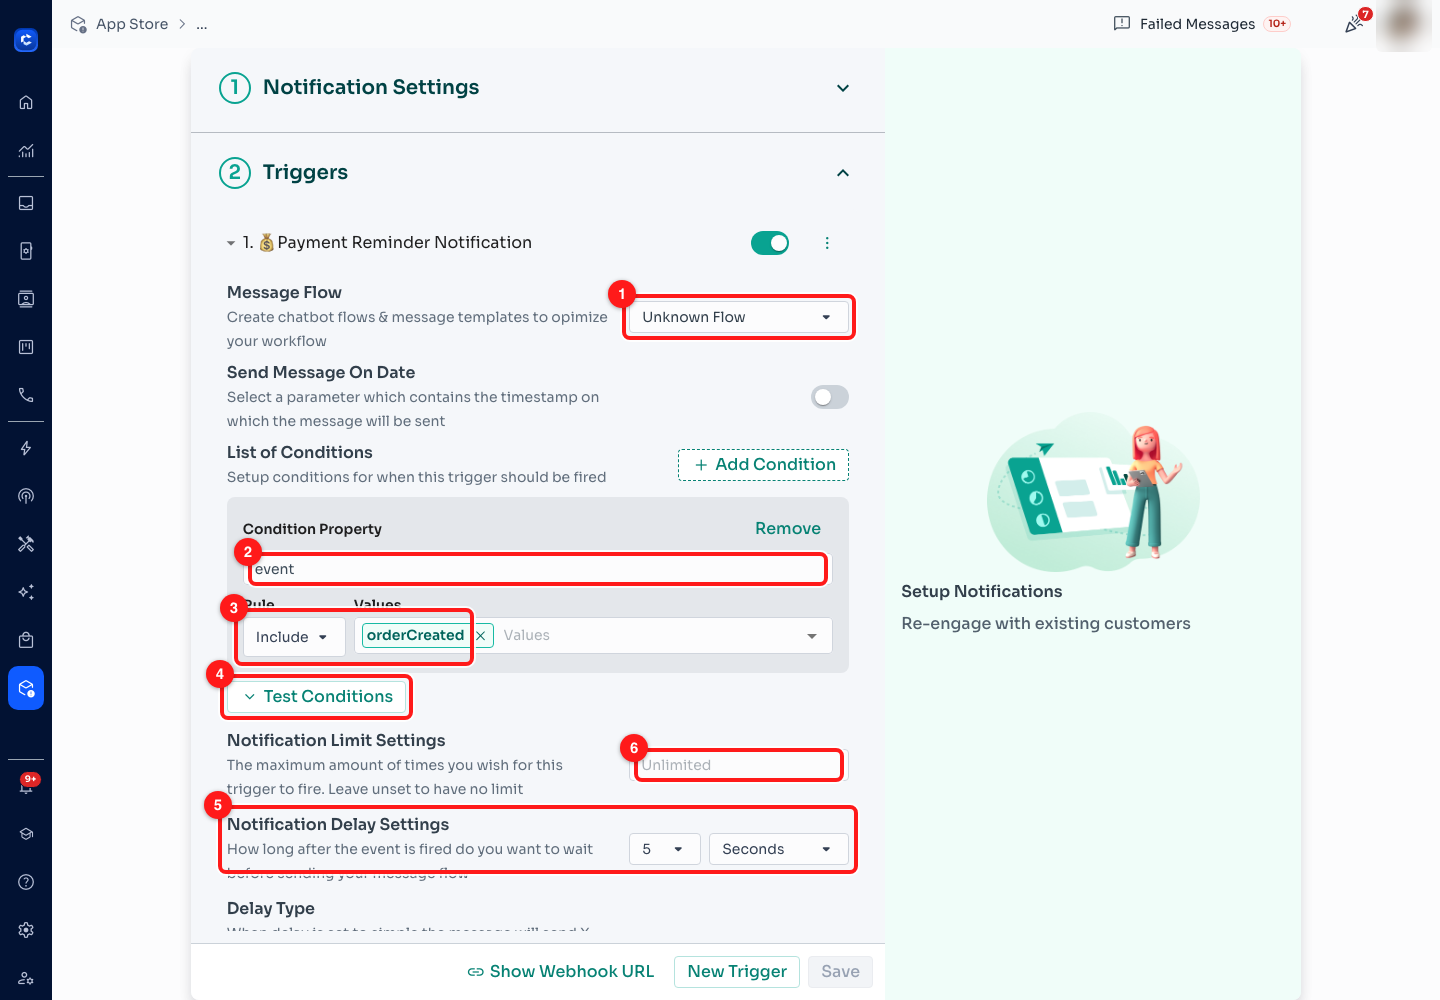Click Show Webhook URL link

pyautogui.click(x=561, y=972)
